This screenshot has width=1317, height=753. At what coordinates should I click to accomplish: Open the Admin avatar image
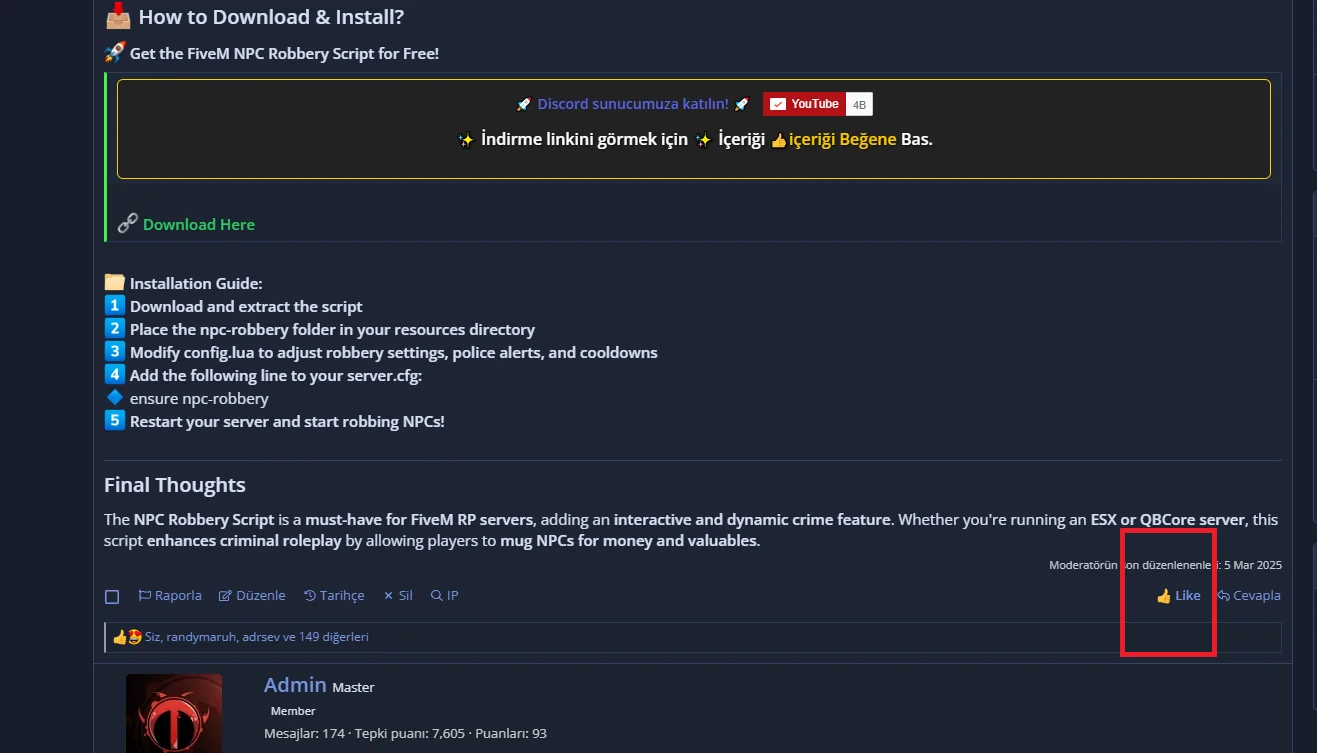174,713
